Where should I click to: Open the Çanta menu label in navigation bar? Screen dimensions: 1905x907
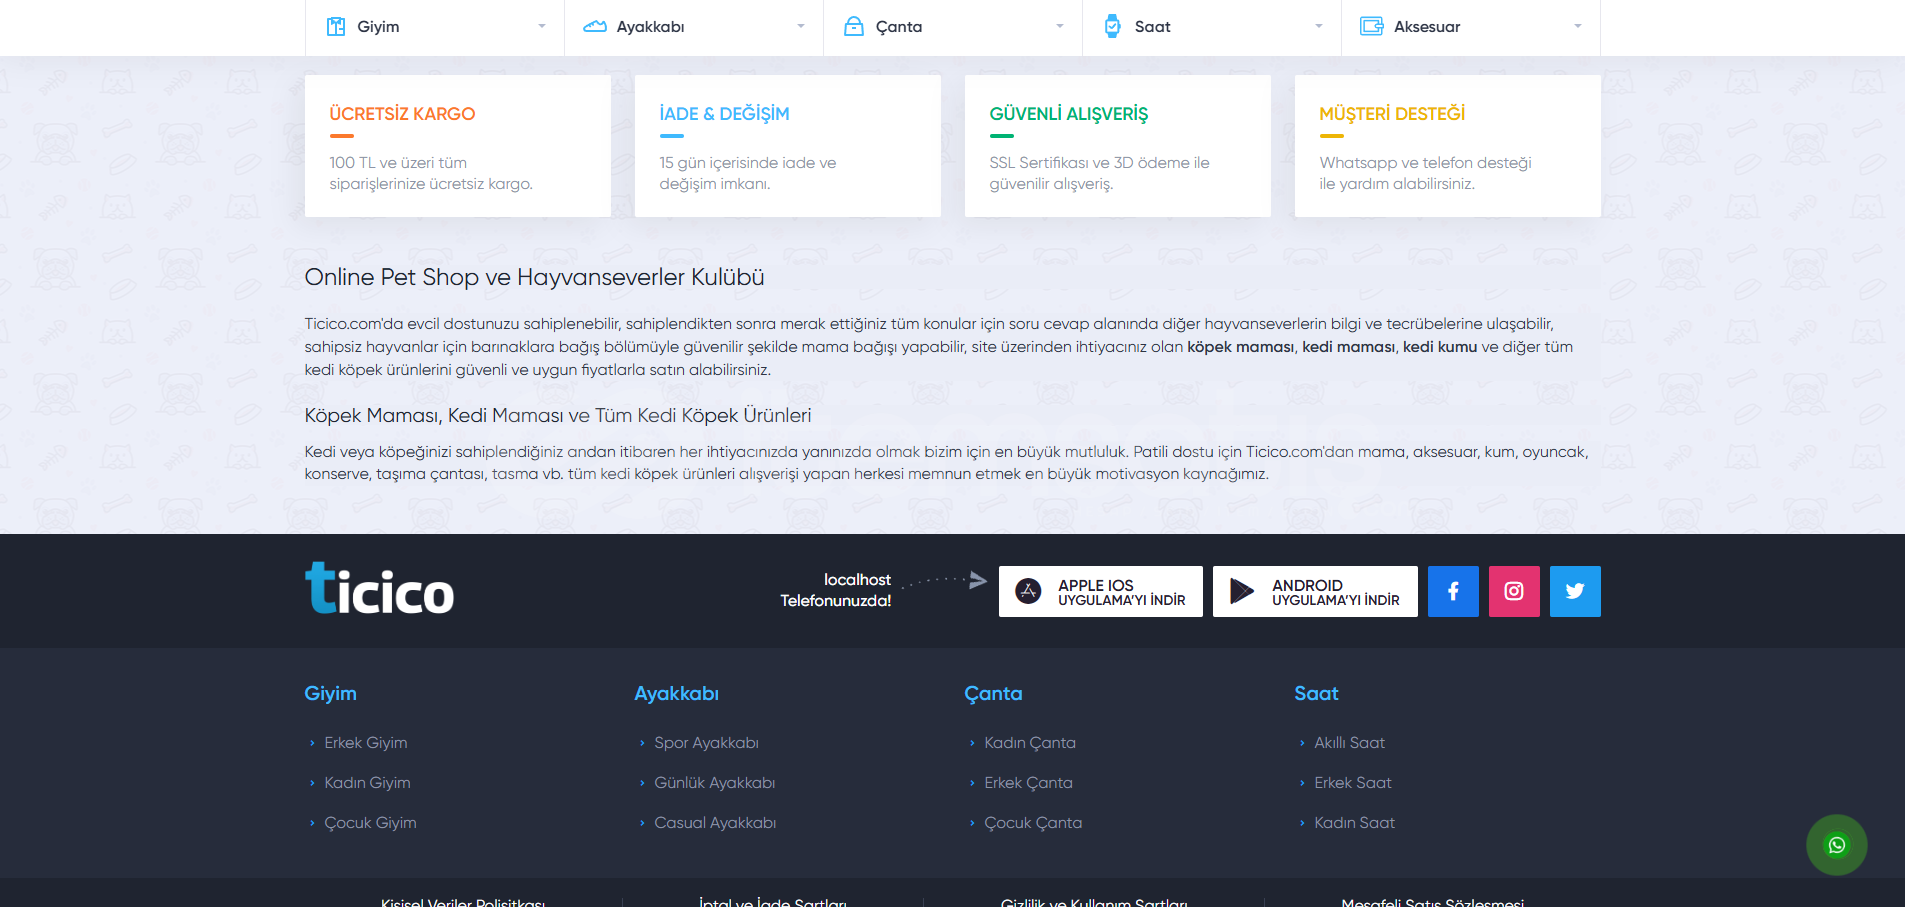pyautogui.click(x=899, y=27)
